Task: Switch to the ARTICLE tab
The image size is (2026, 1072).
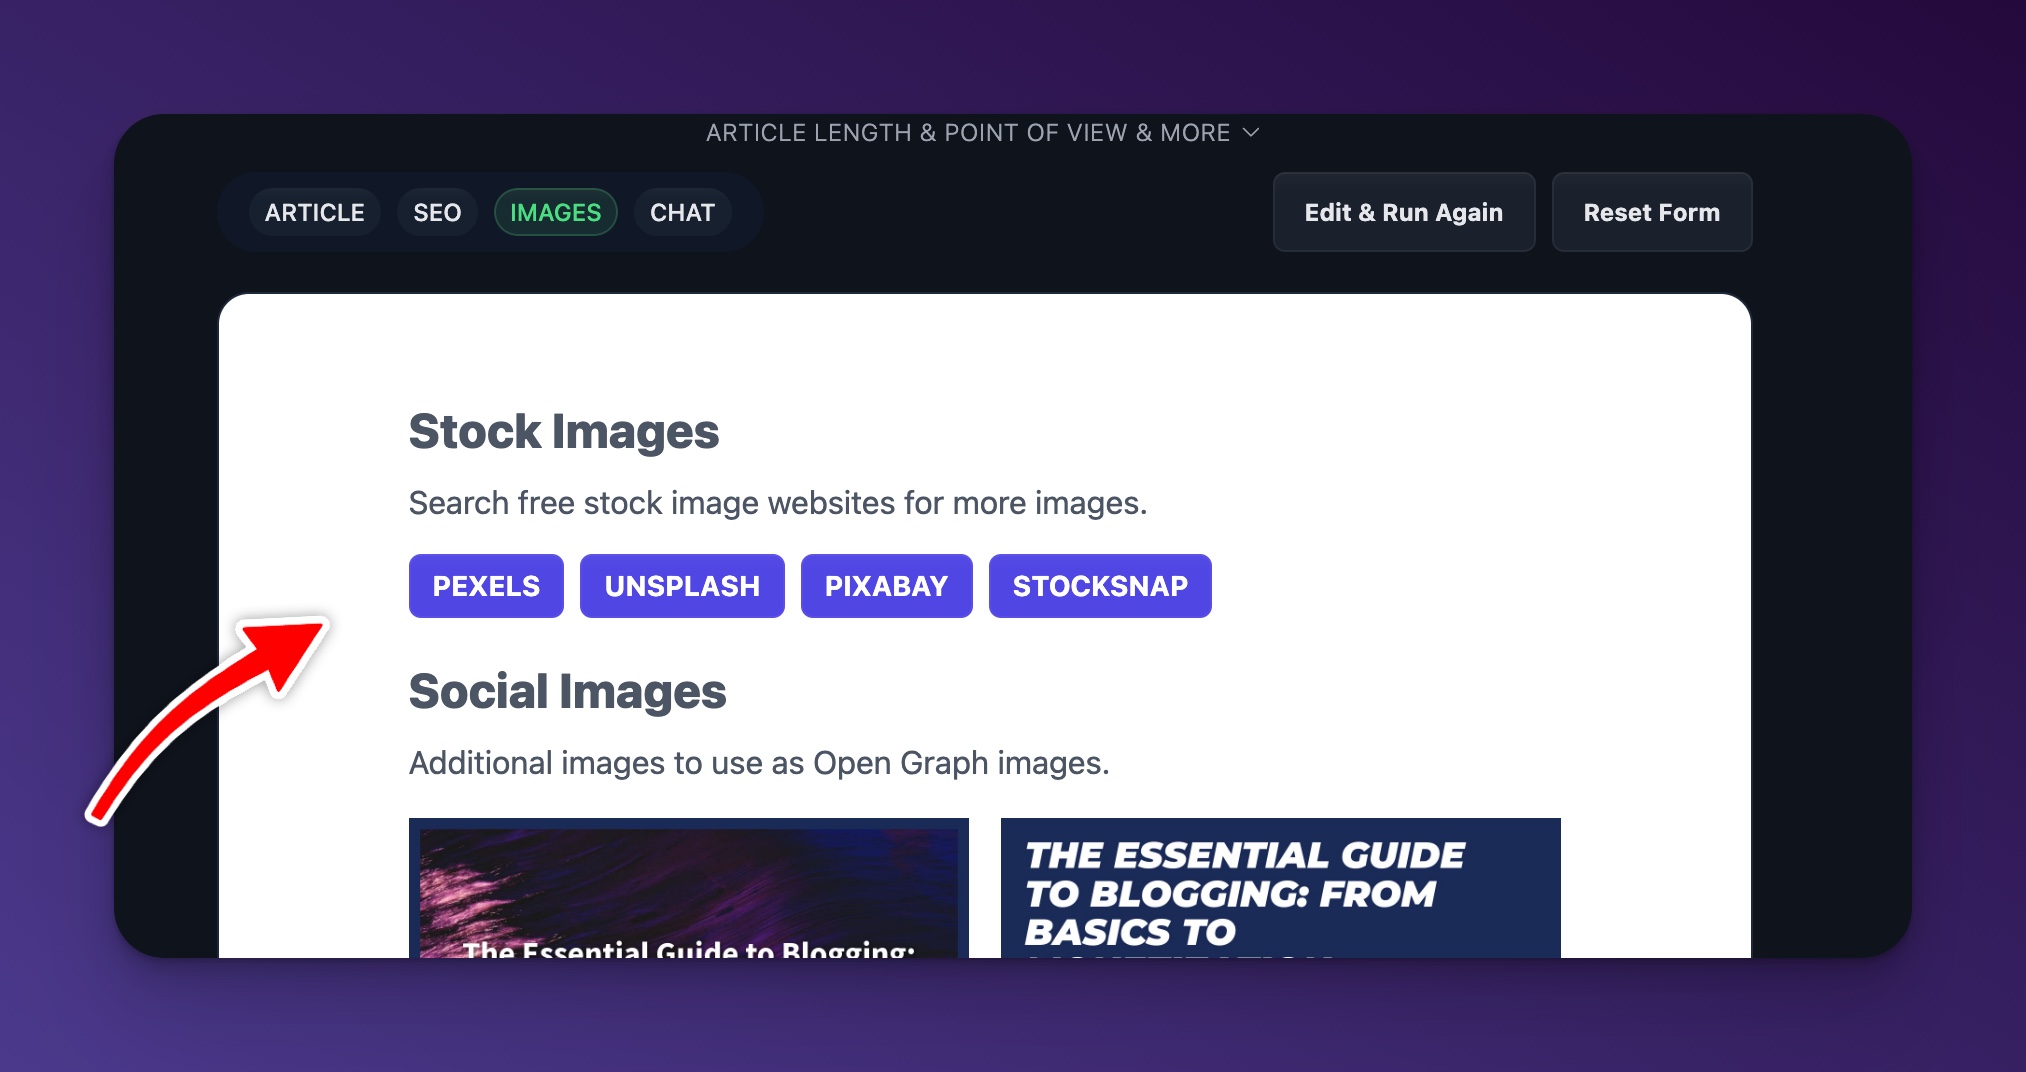Action: click(x=314, y=212)
